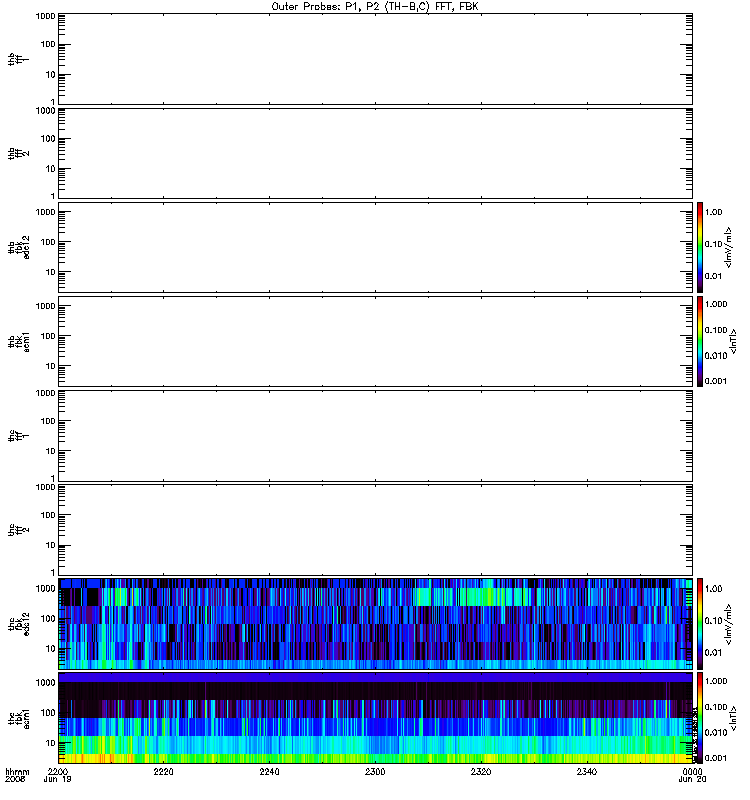Click the '2008' year label
Image resolution: width=750 pixels, height=800 pixels.
tap(15, 780)
